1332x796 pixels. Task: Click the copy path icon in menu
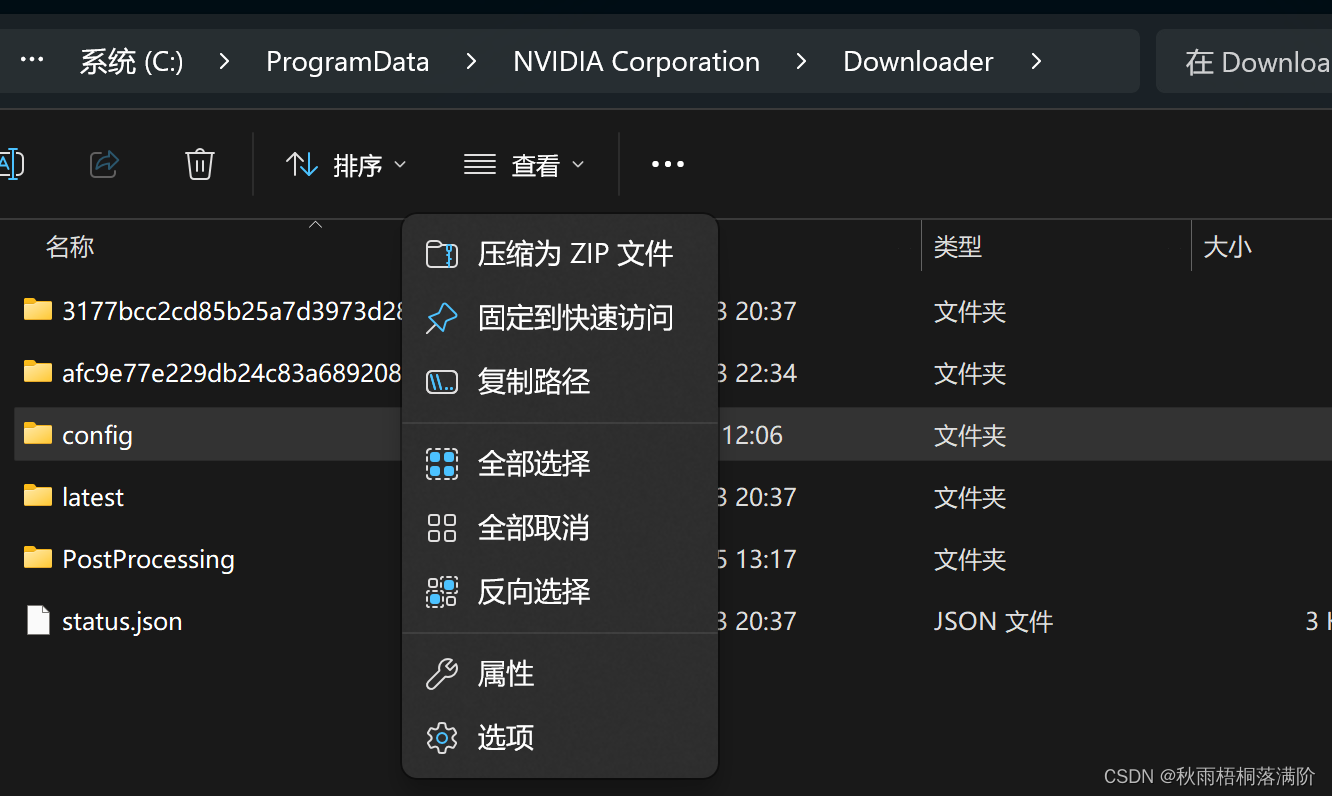(x=442, y=382)
